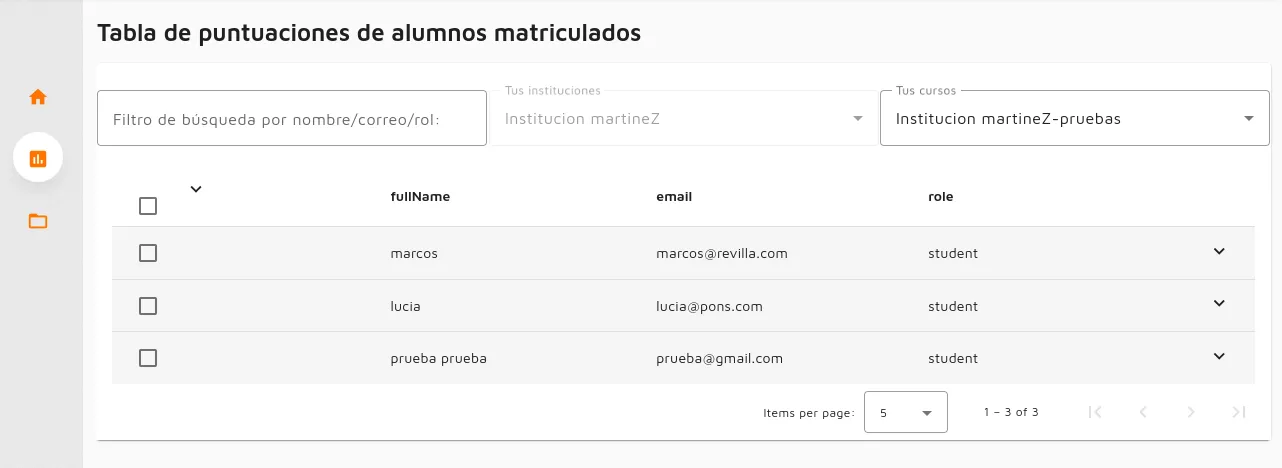Image resolution: width=1282 pixels, height=468 pixels.
Task: Open the scores chart sidebar icon
Action: point(38,158)
